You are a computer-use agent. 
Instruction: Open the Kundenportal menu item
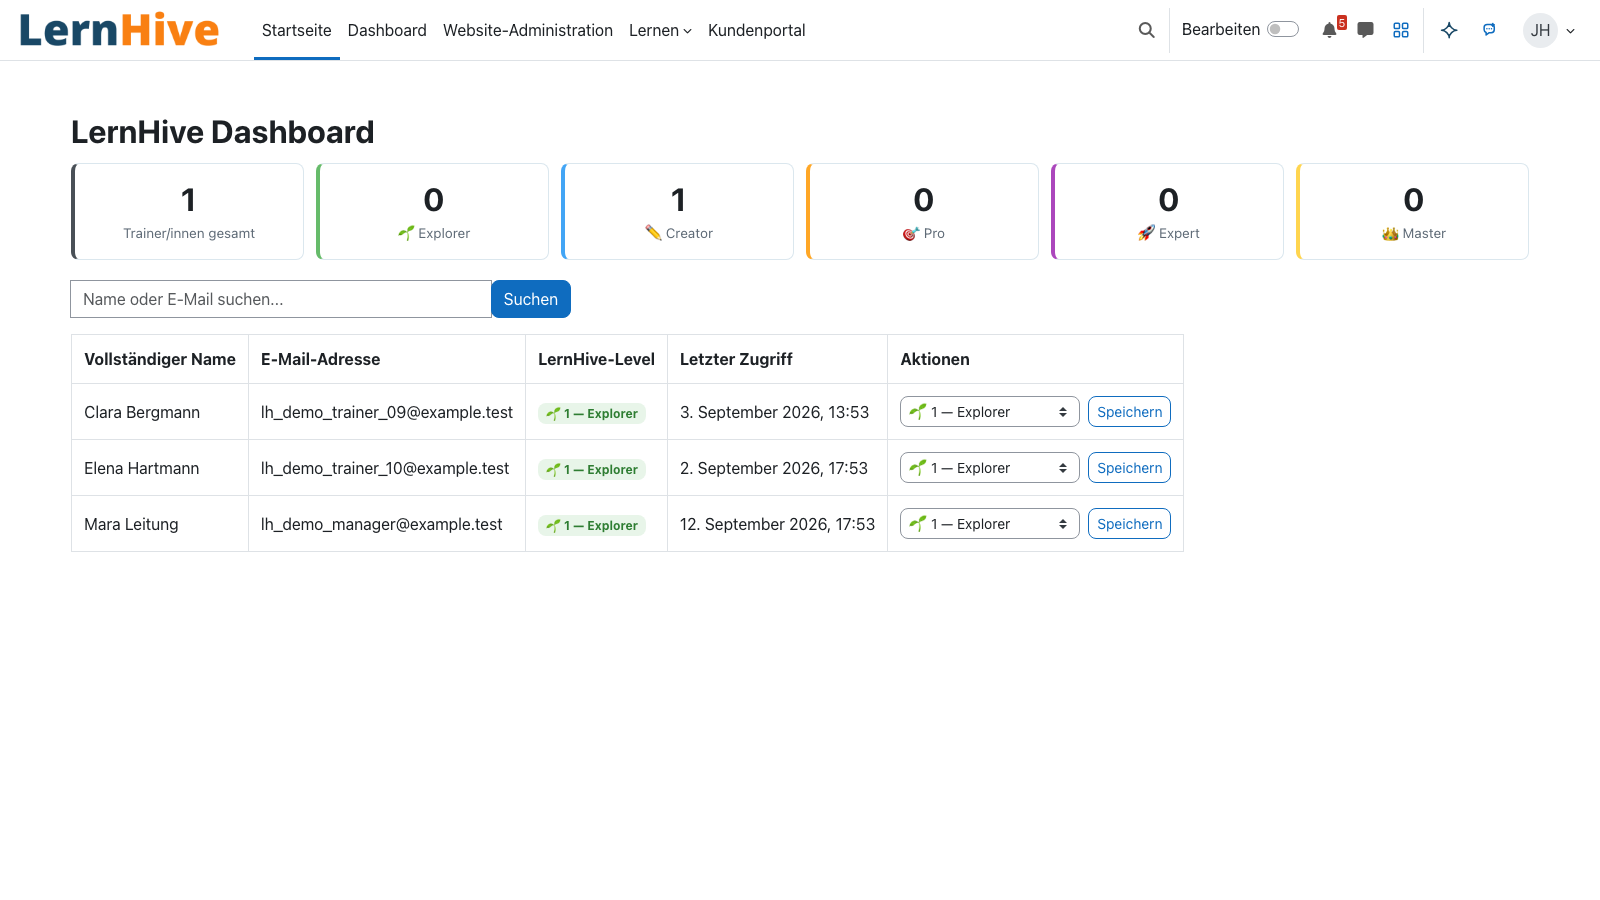click(756, 30)
